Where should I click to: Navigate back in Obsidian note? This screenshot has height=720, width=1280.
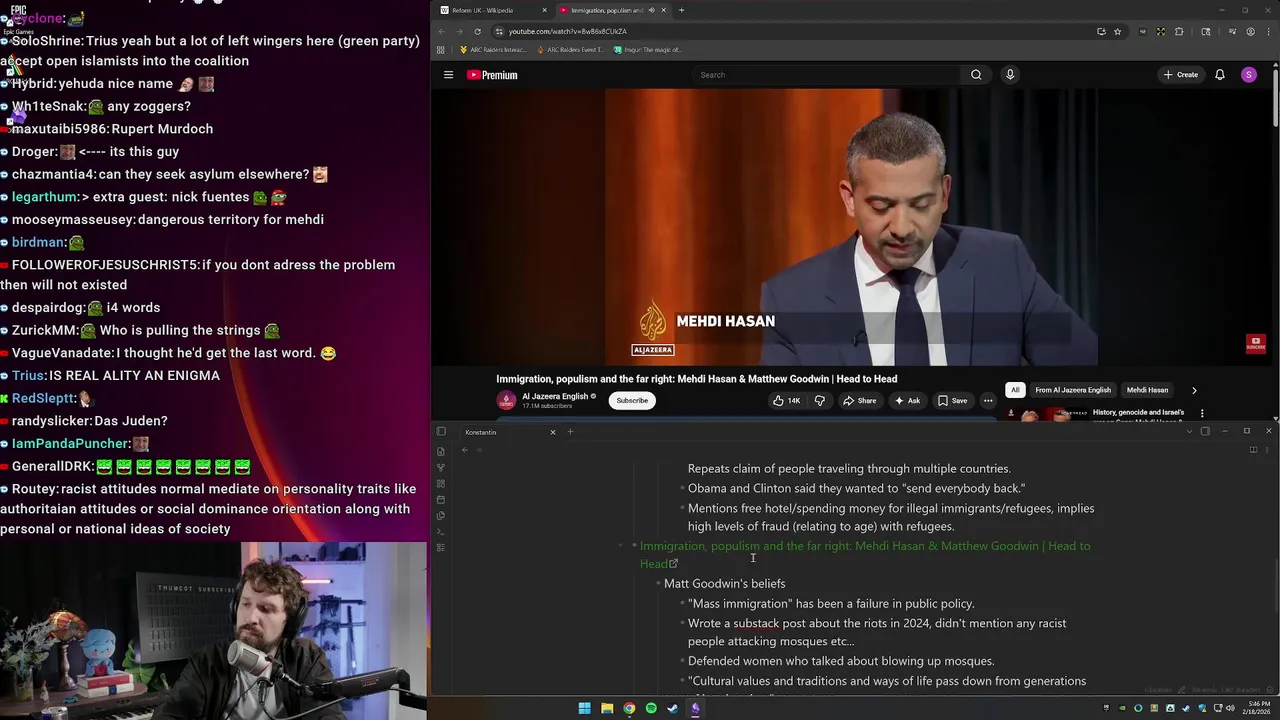tap(464, 450)
